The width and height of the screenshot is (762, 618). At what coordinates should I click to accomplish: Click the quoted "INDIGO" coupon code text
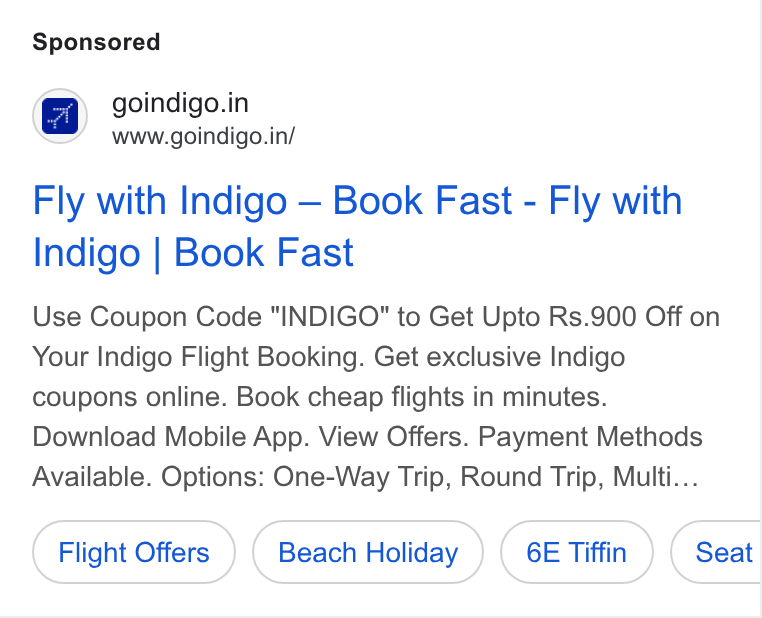point(329,317)
